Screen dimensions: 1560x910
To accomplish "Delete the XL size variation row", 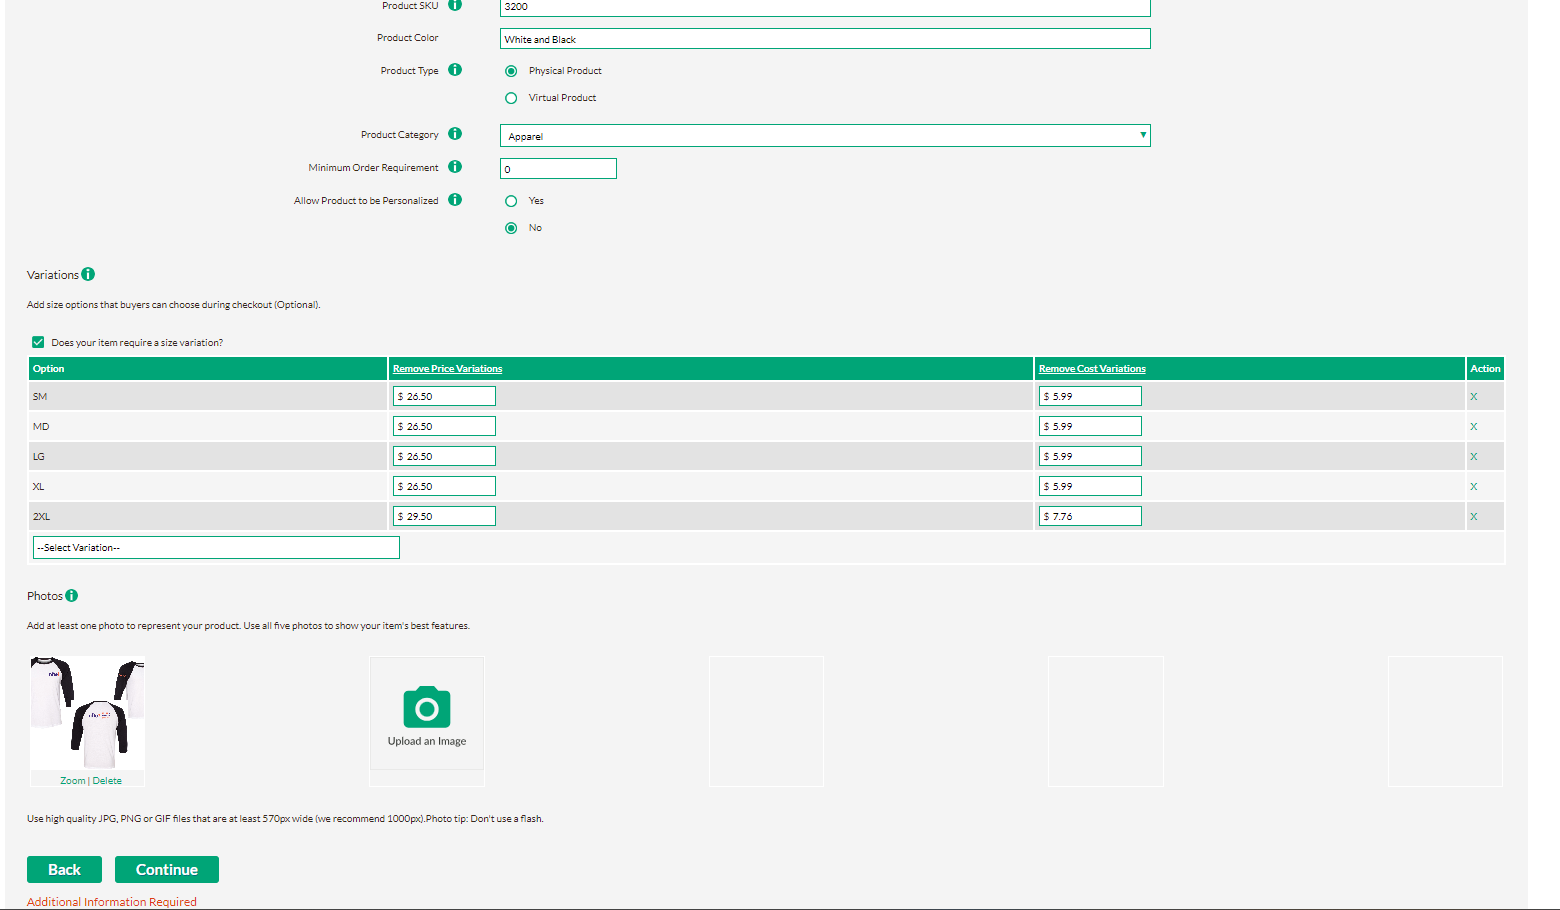I will [x=1473, y=487].
